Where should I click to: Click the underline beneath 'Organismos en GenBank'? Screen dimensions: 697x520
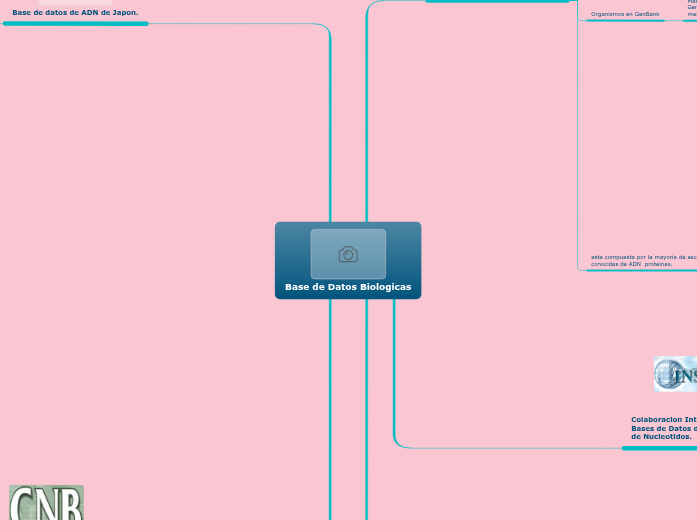(625, 21)
